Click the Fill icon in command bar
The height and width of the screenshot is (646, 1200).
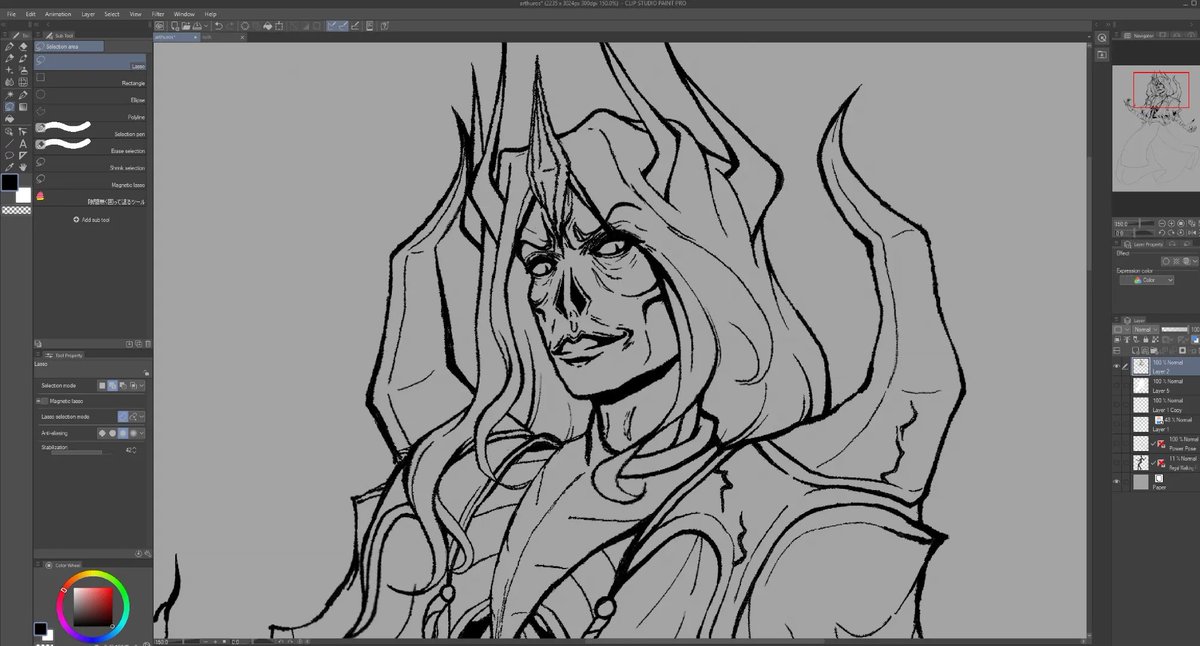click(x=268, y=26)
